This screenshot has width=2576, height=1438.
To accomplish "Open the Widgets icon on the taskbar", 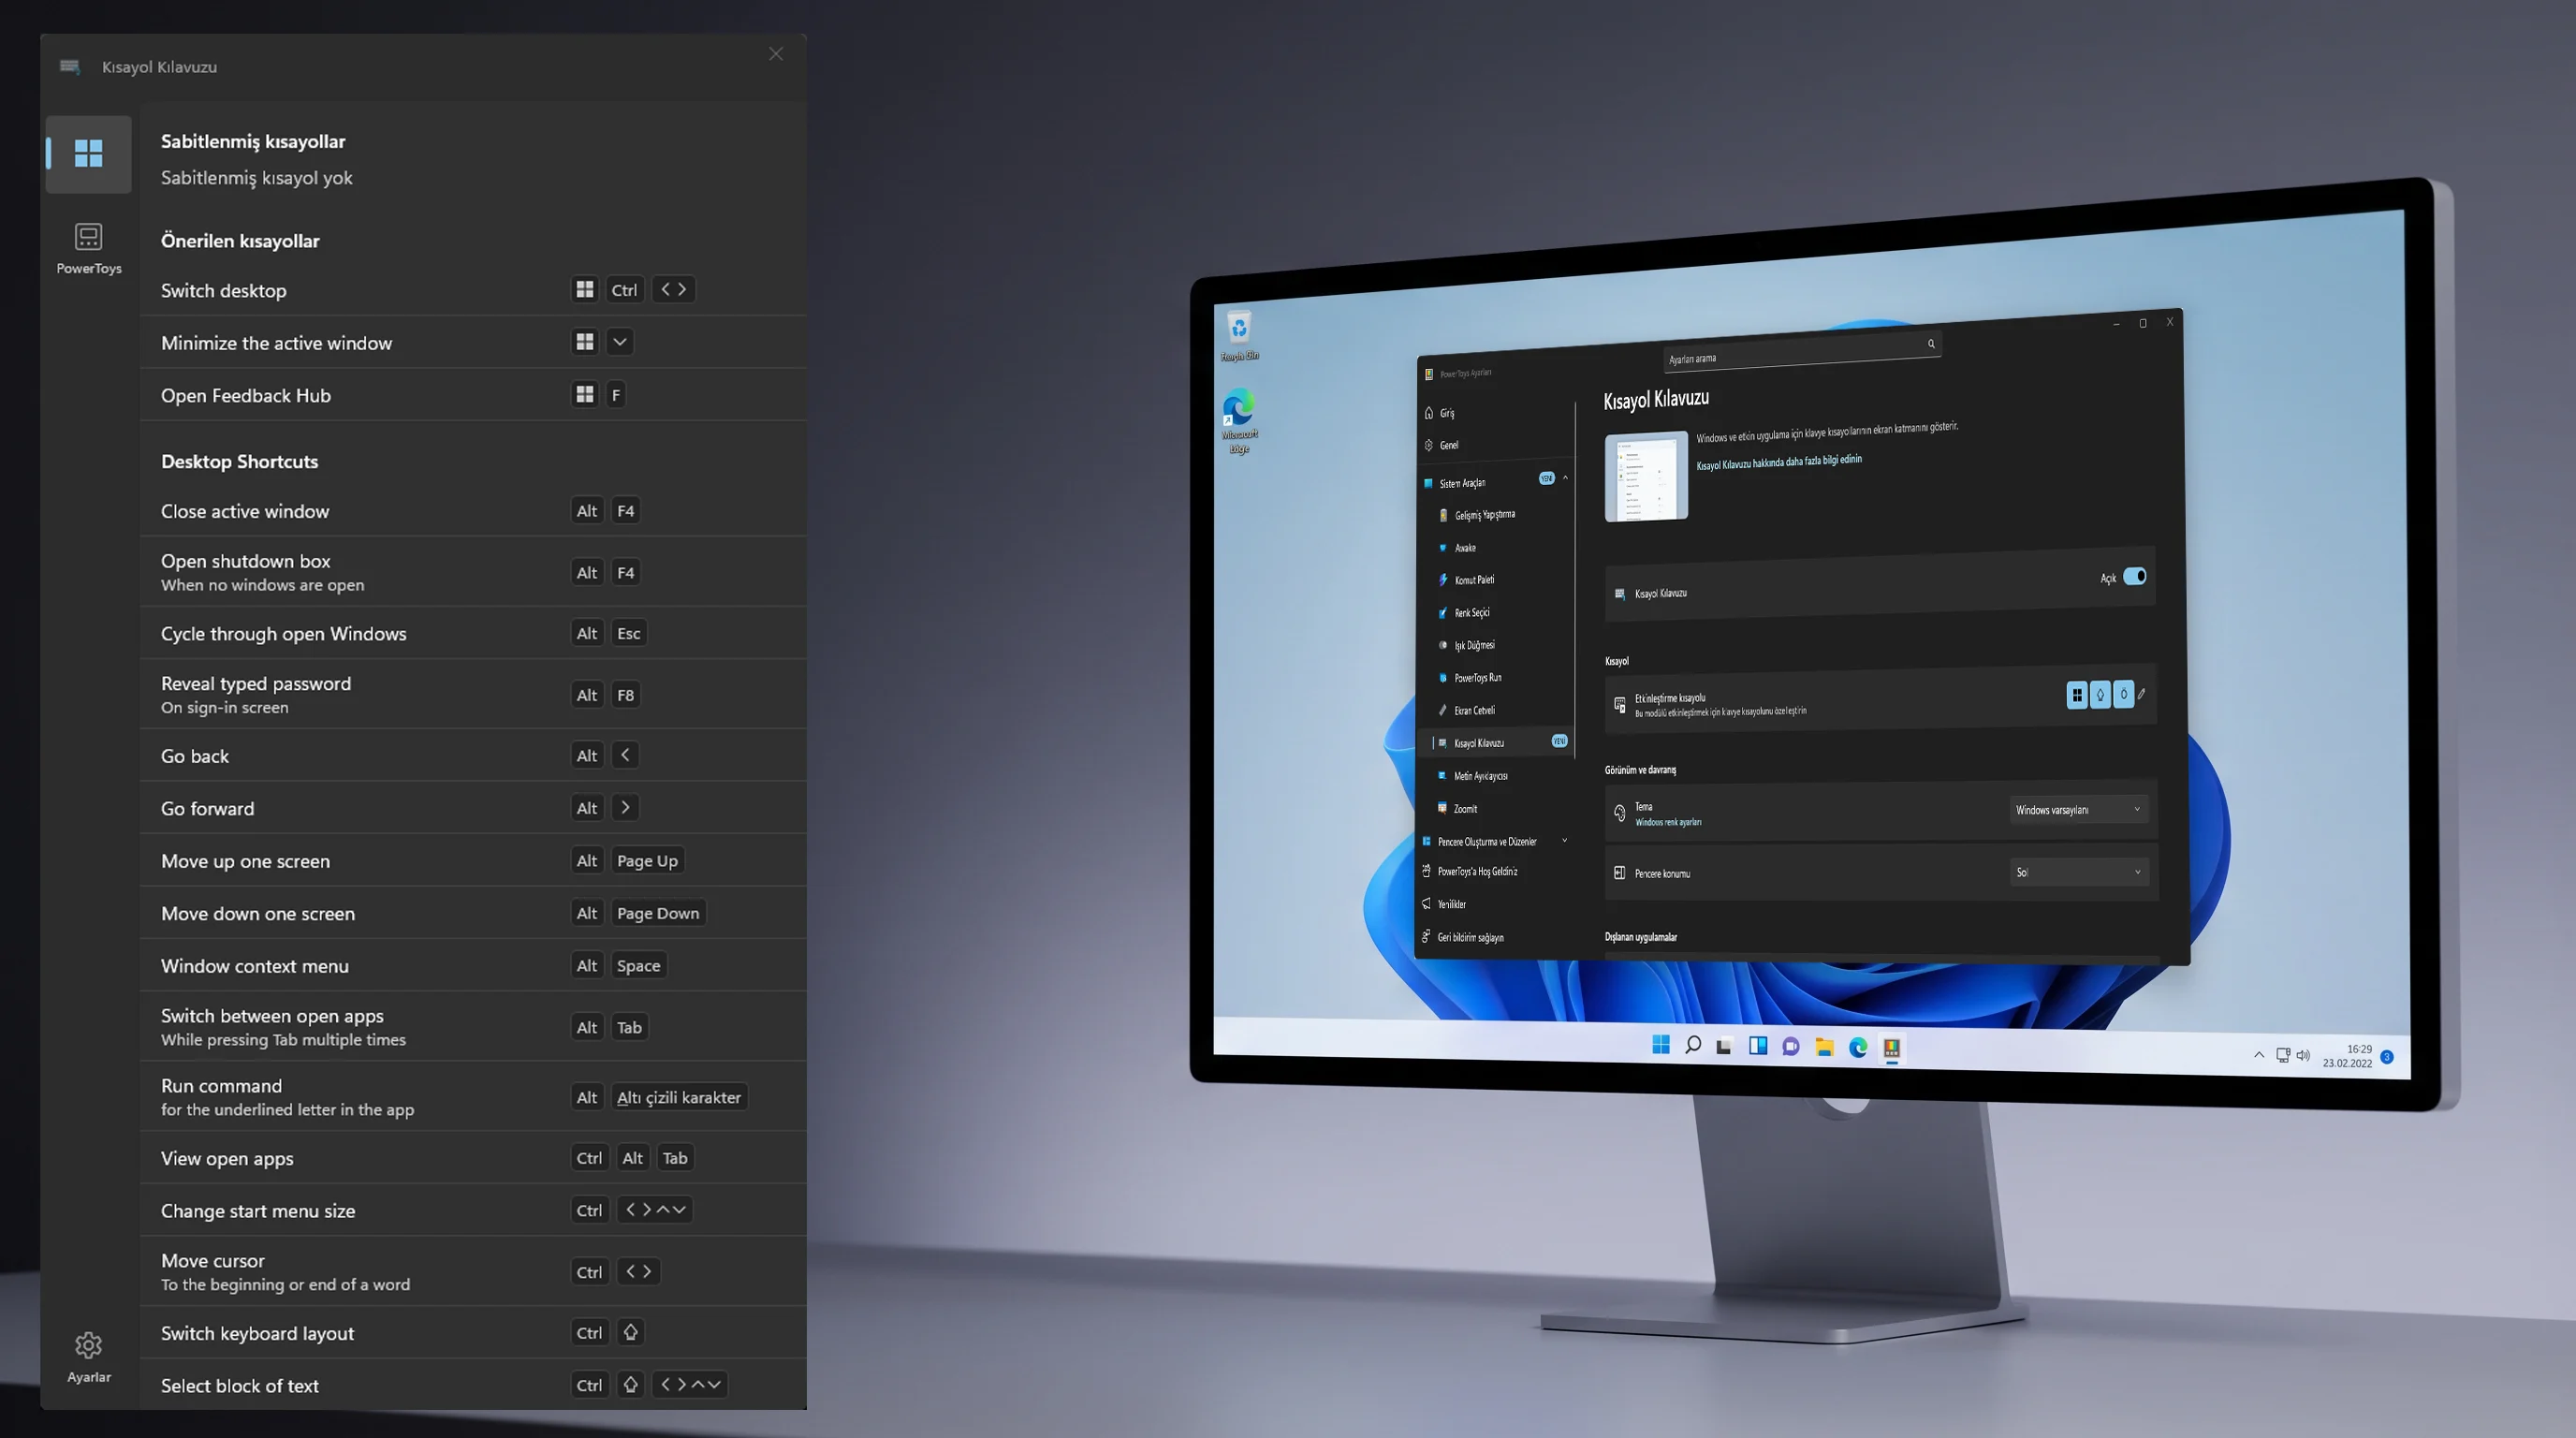I will pos(1758,1046).
